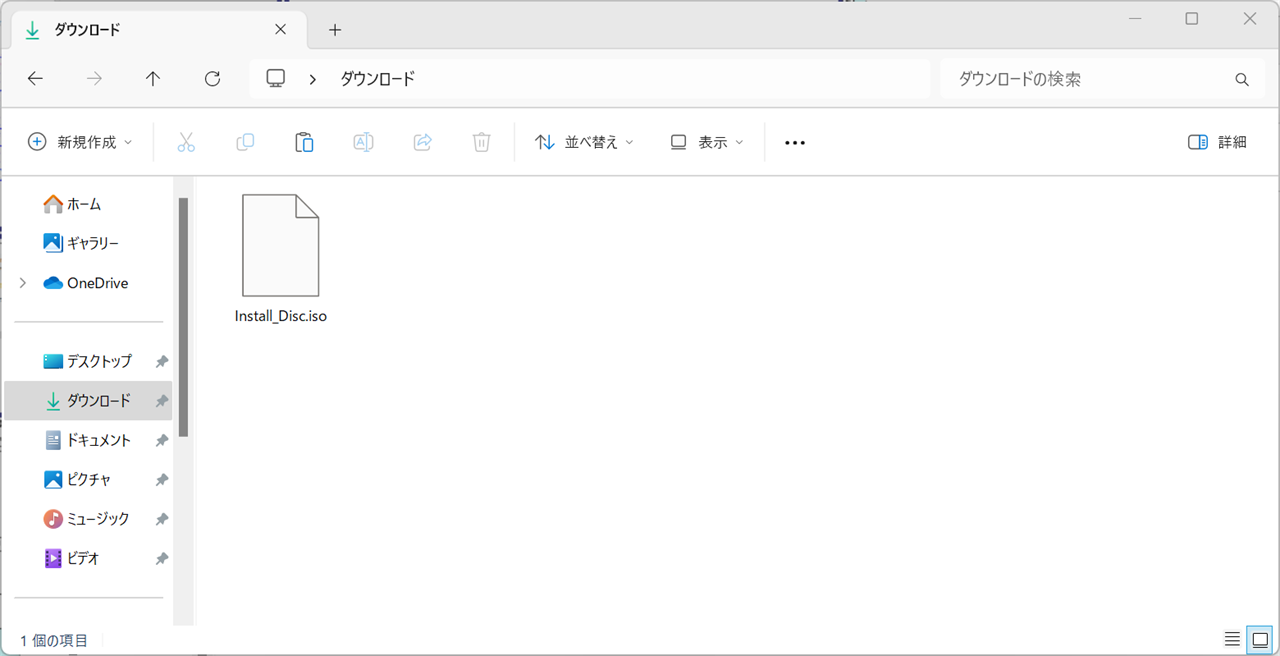Image resolution: width=1280 pixels, height=656 pixels.
Task: Click the Cut scissors icon
Action: [x=186, y=142]
